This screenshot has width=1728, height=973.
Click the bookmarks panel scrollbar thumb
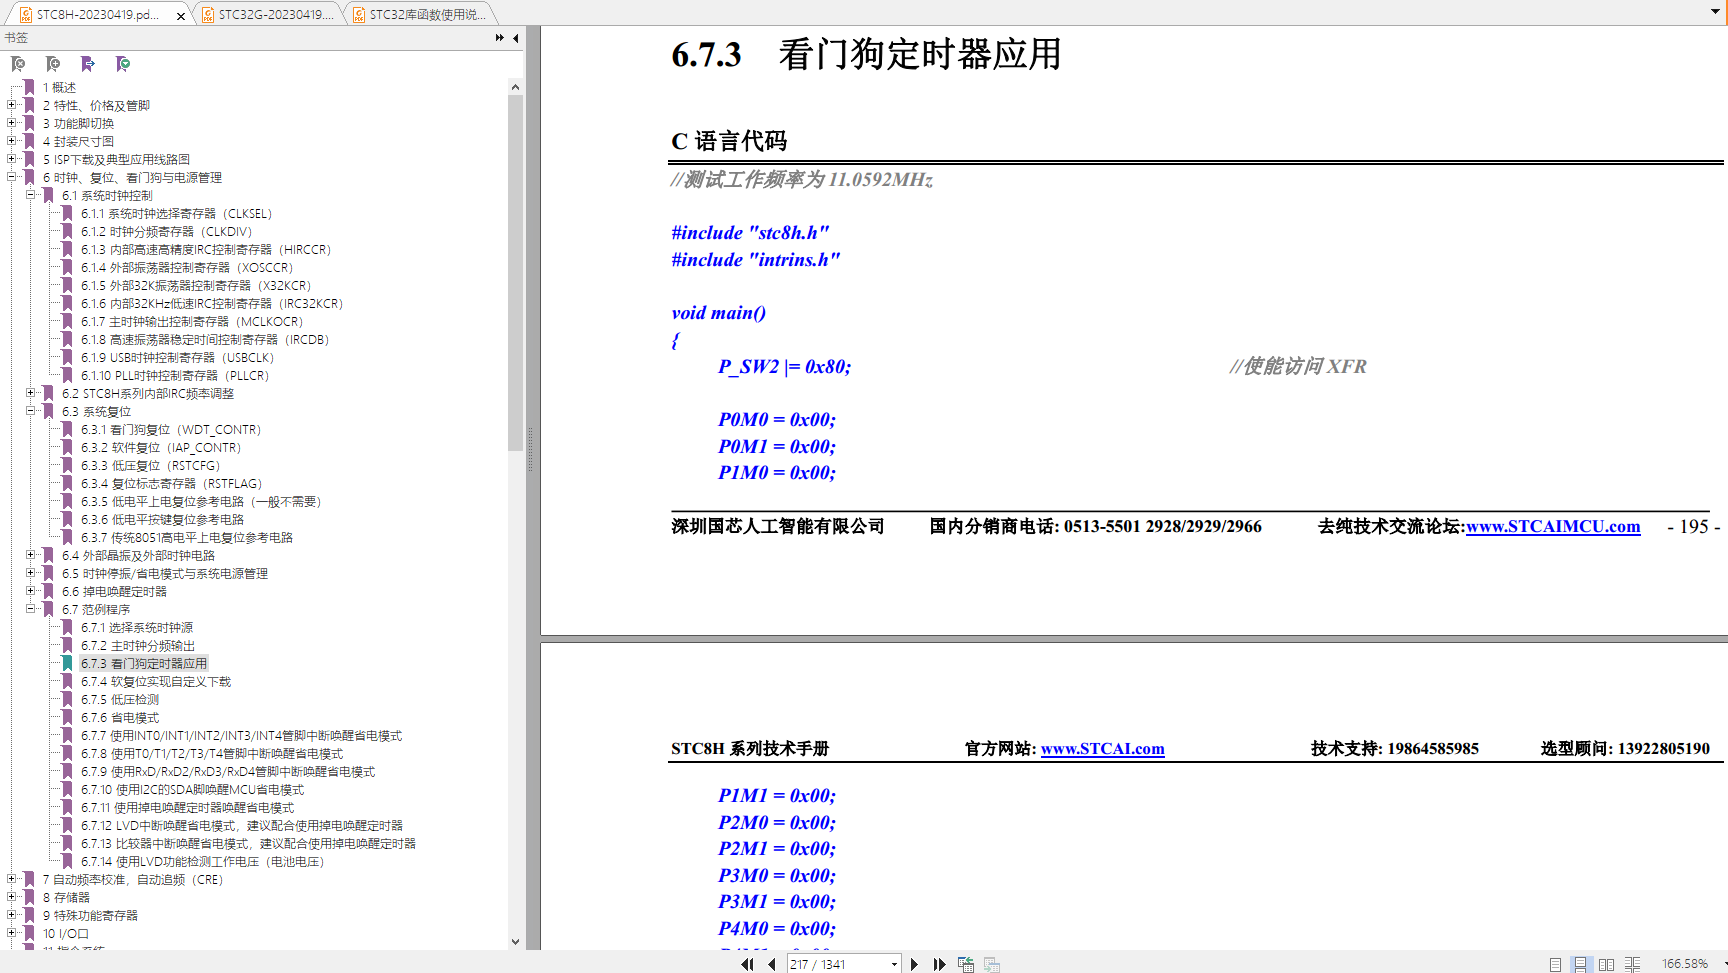[516, 272]
